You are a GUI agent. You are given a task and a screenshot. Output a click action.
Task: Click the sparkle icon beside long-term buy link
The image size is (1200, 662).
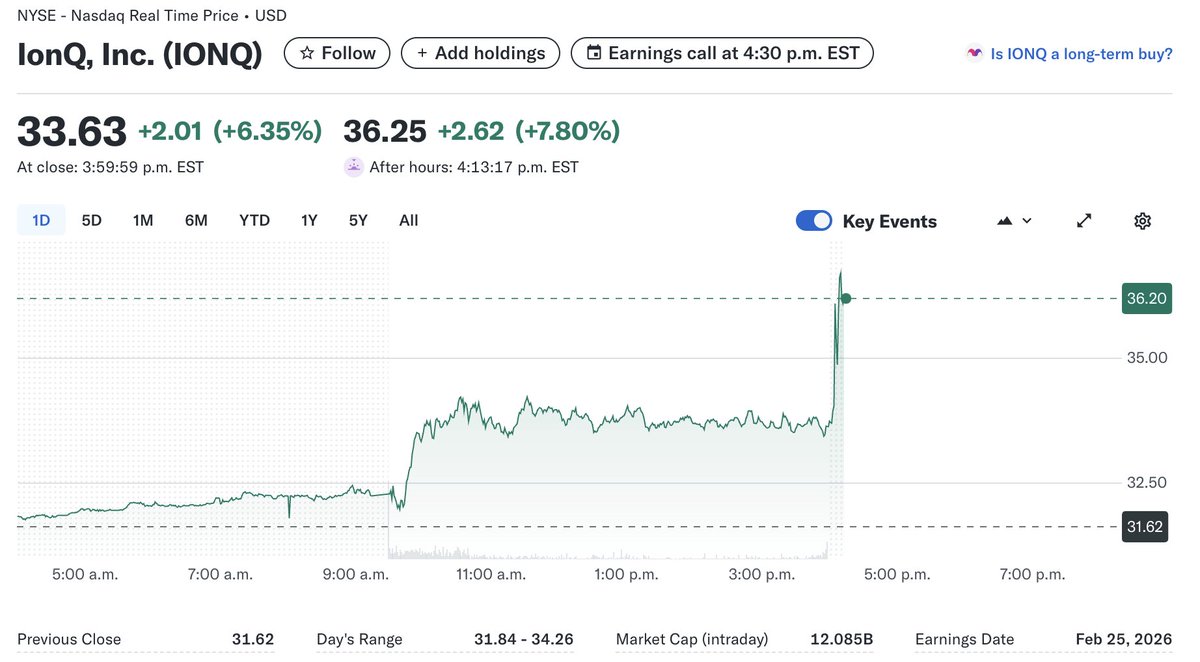pos(974,53)
